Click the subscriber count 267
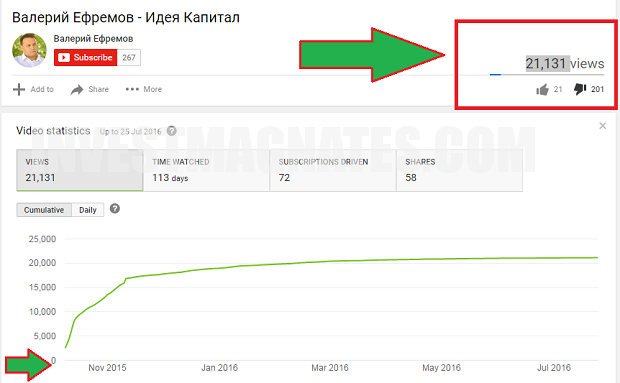The image size is (620, 383). [129, 57]
